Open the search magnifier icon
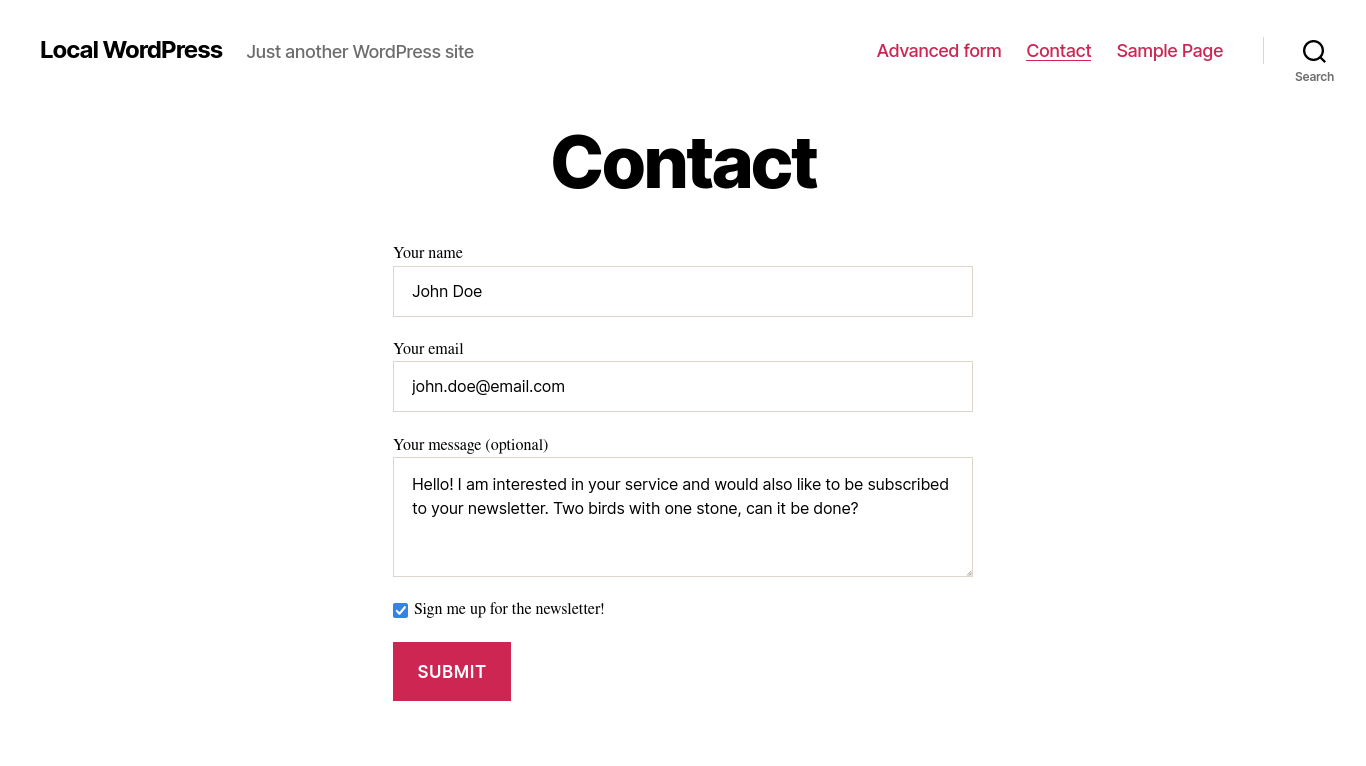Screen dimensions: 1366x766 pyautogui.click(x=1314, y=51)
